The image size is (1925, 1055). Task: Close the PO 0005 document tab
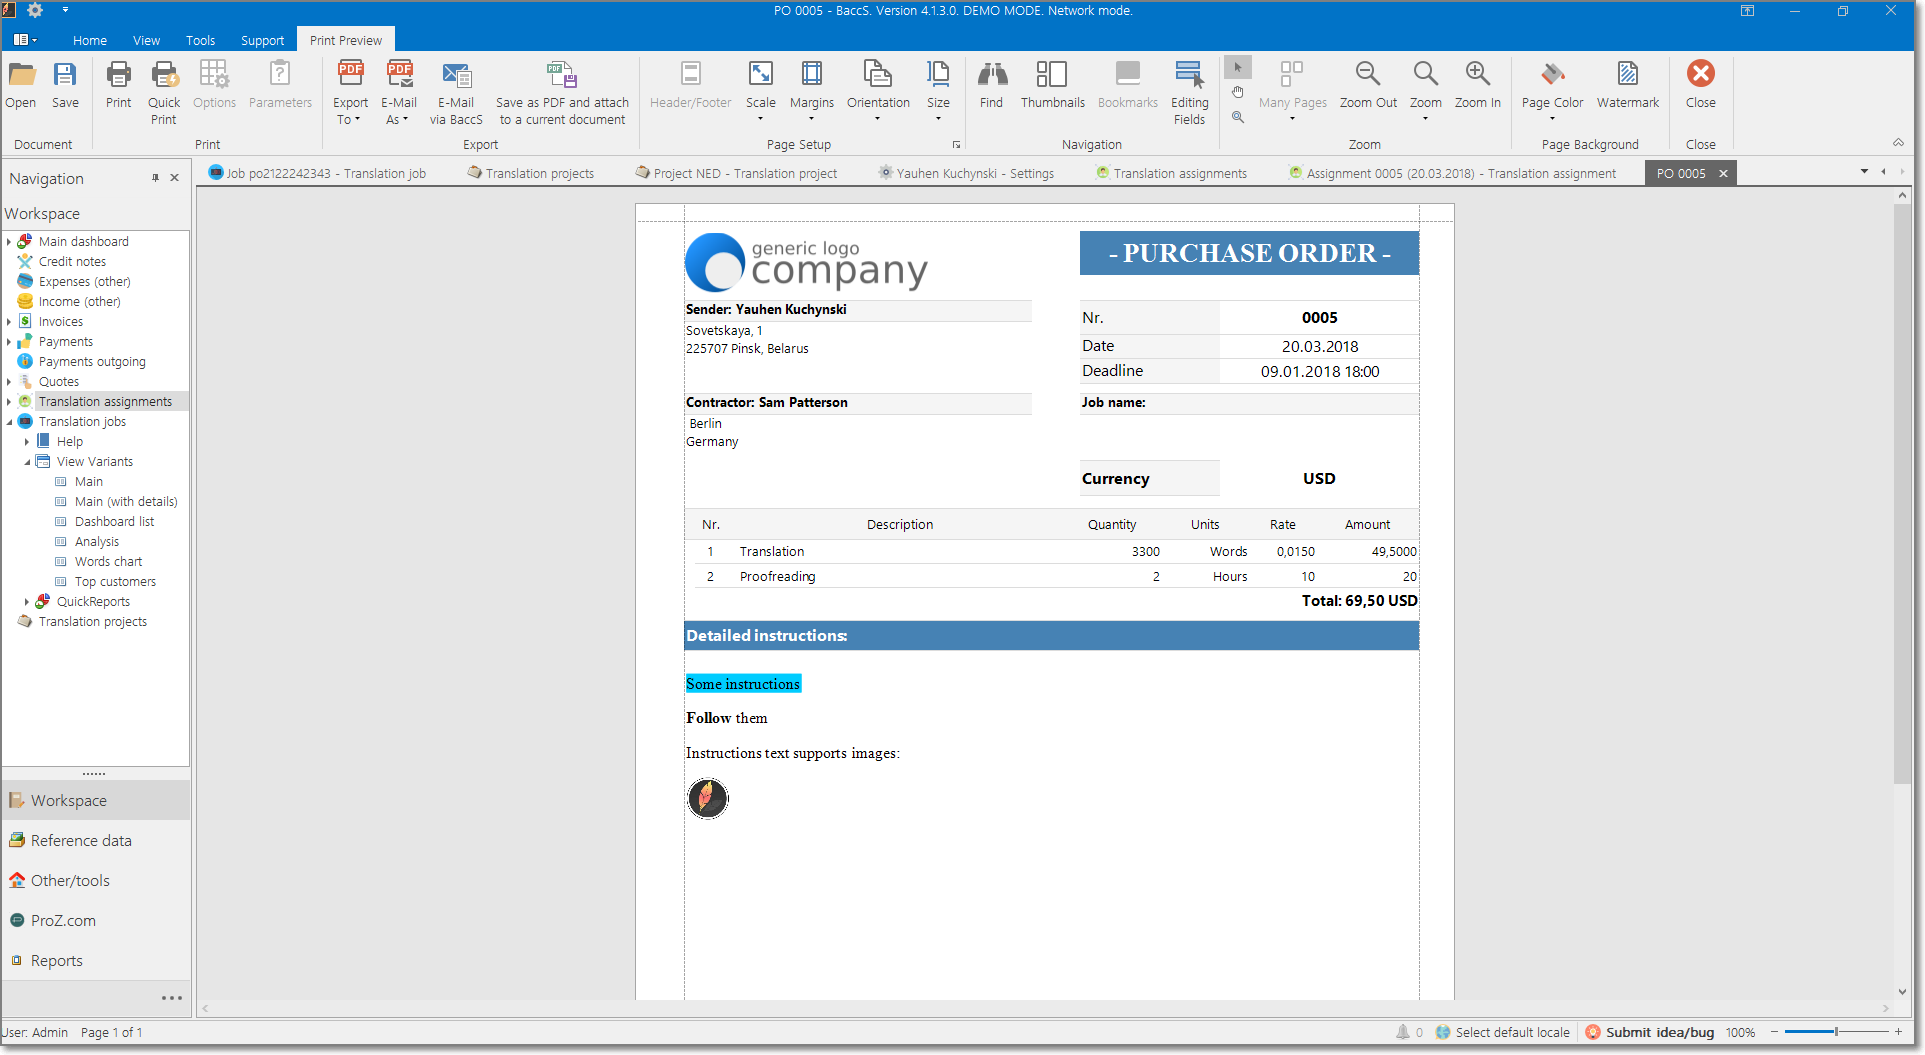[1723, 173]
